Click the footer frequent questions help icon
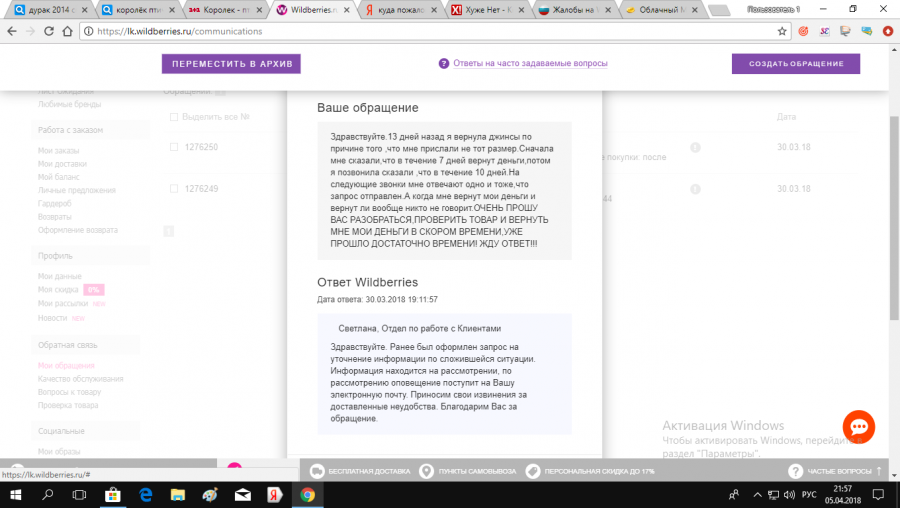This screenshot has height=508, width=900. 795,471
